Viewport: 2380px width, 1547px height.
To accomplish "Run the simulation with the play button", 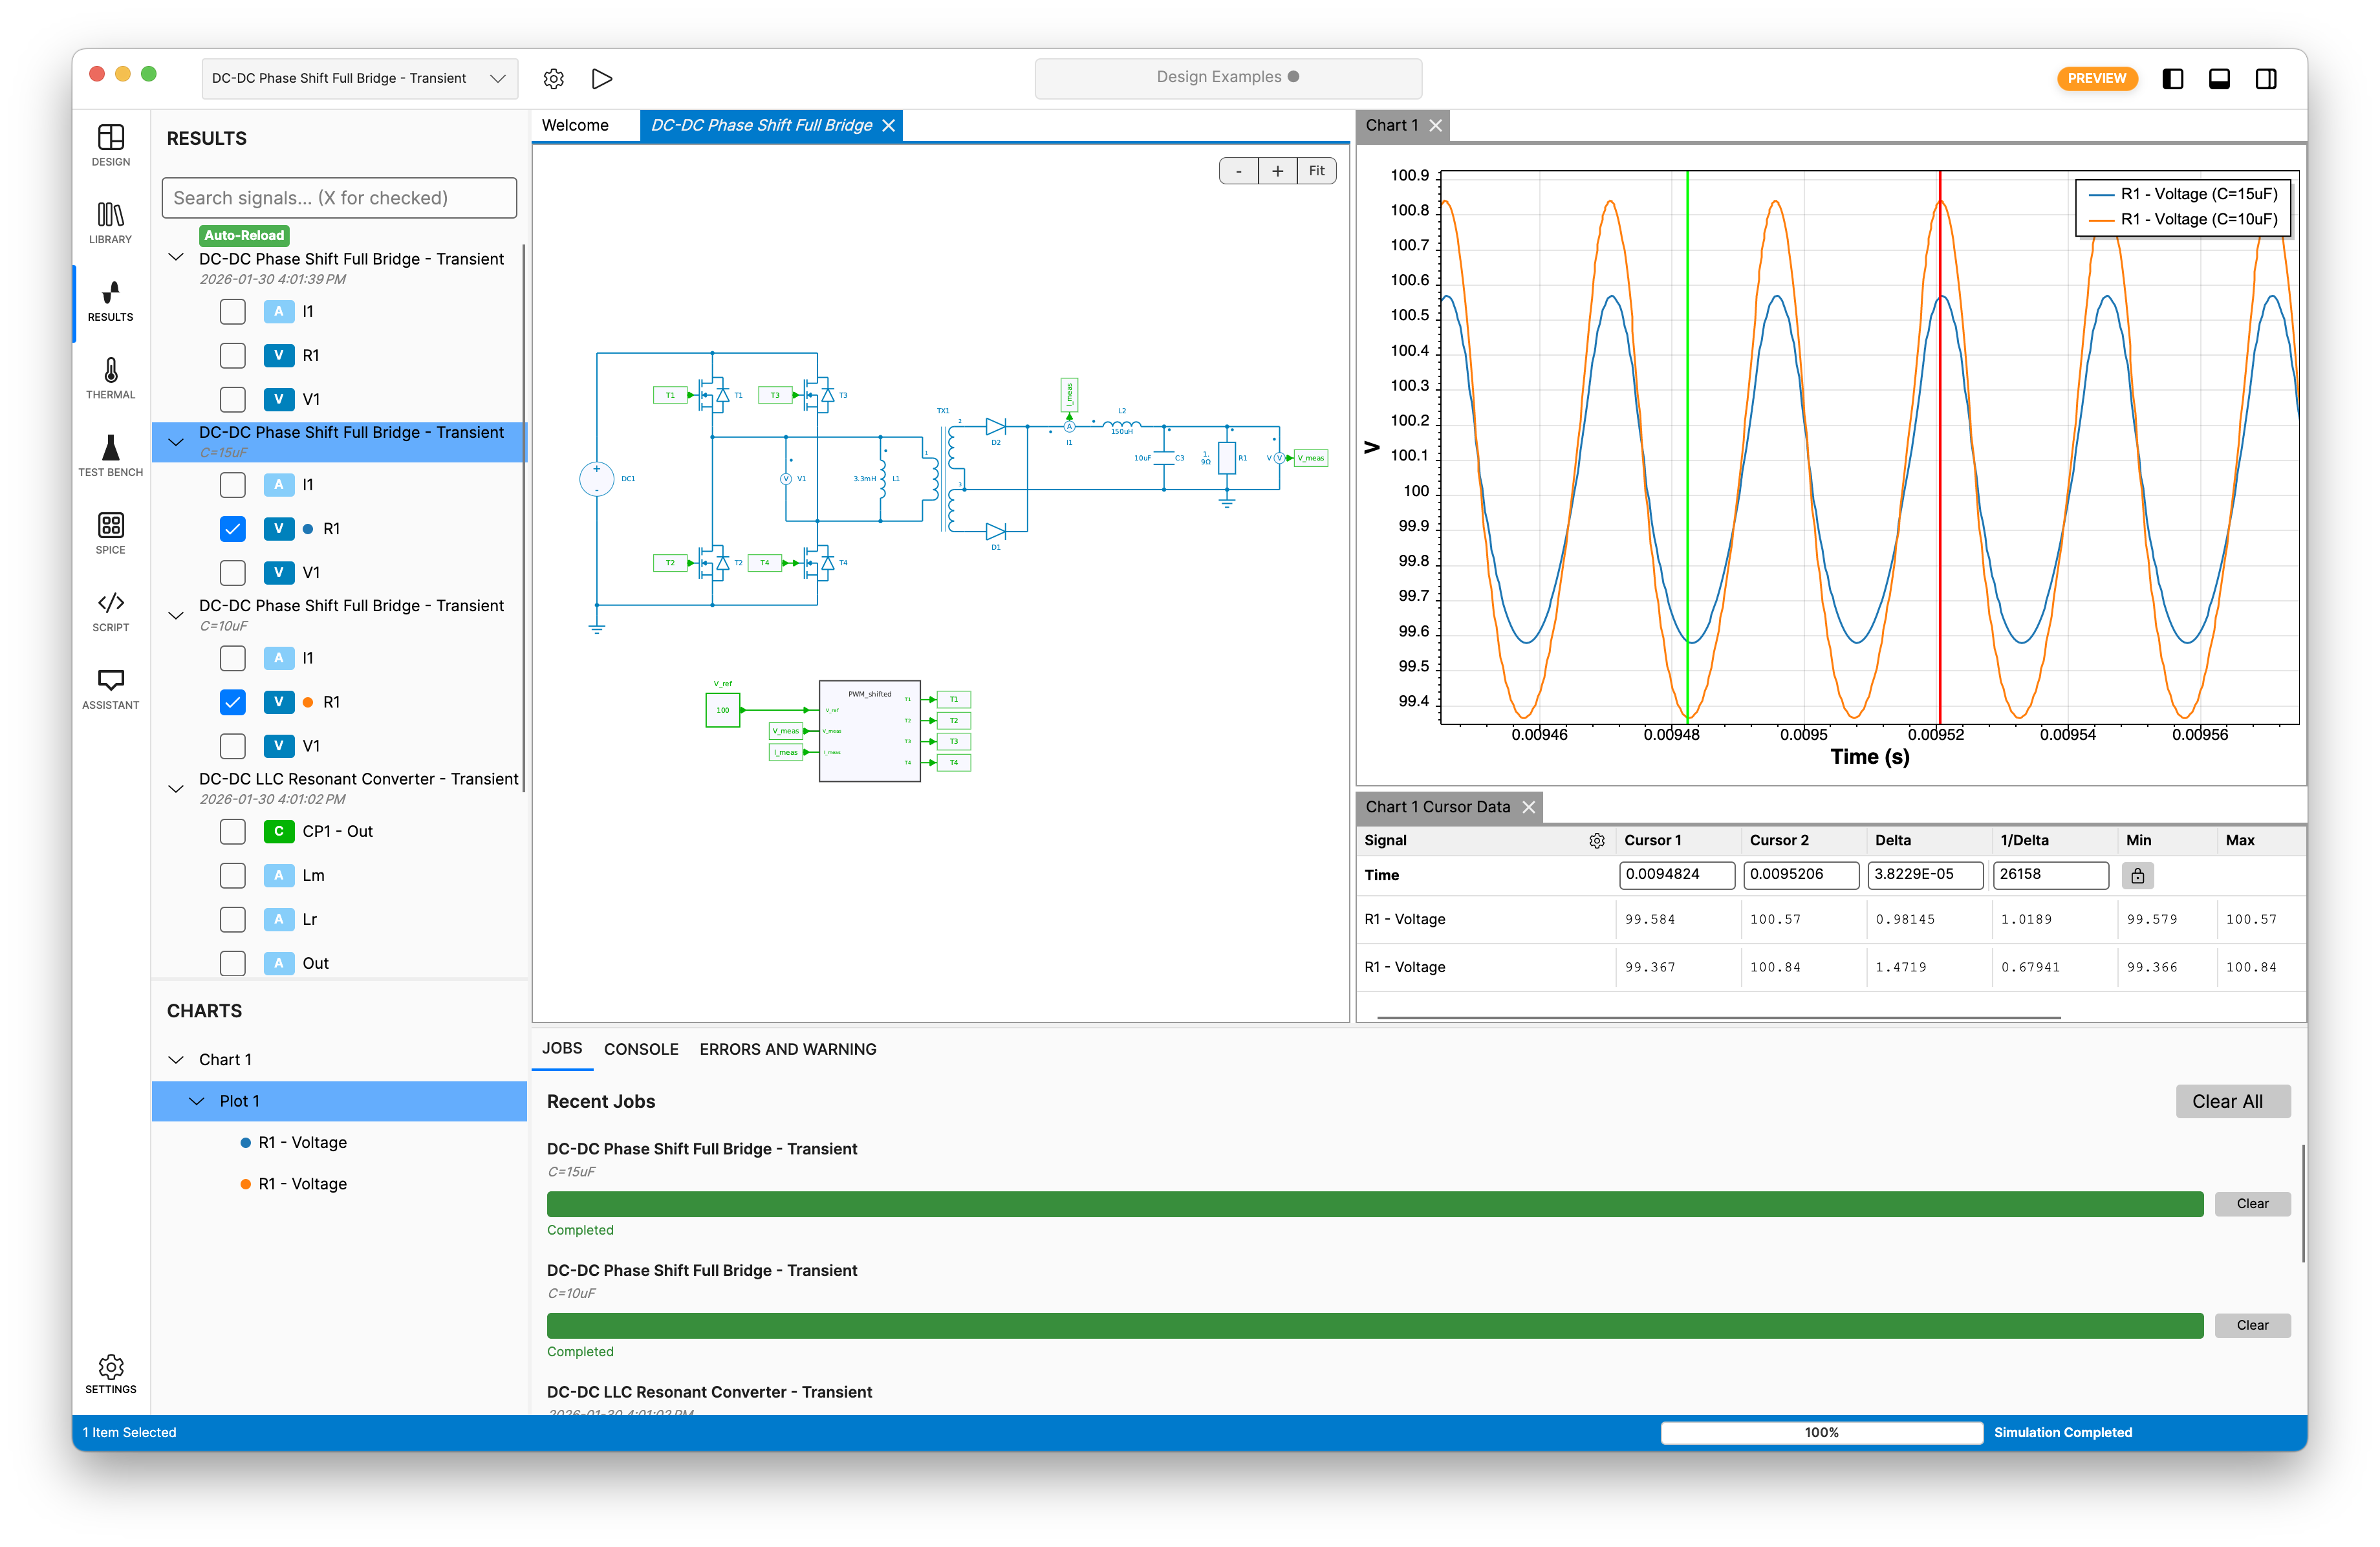I will pos(601,78).
